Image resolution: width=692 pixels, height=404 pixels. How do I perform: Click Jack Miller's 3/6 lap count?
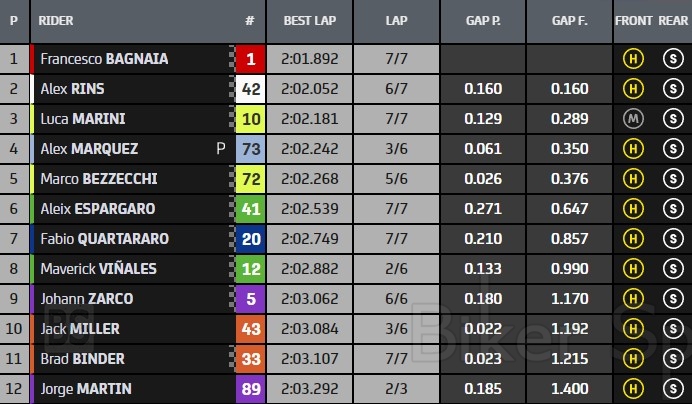point(396,329)
